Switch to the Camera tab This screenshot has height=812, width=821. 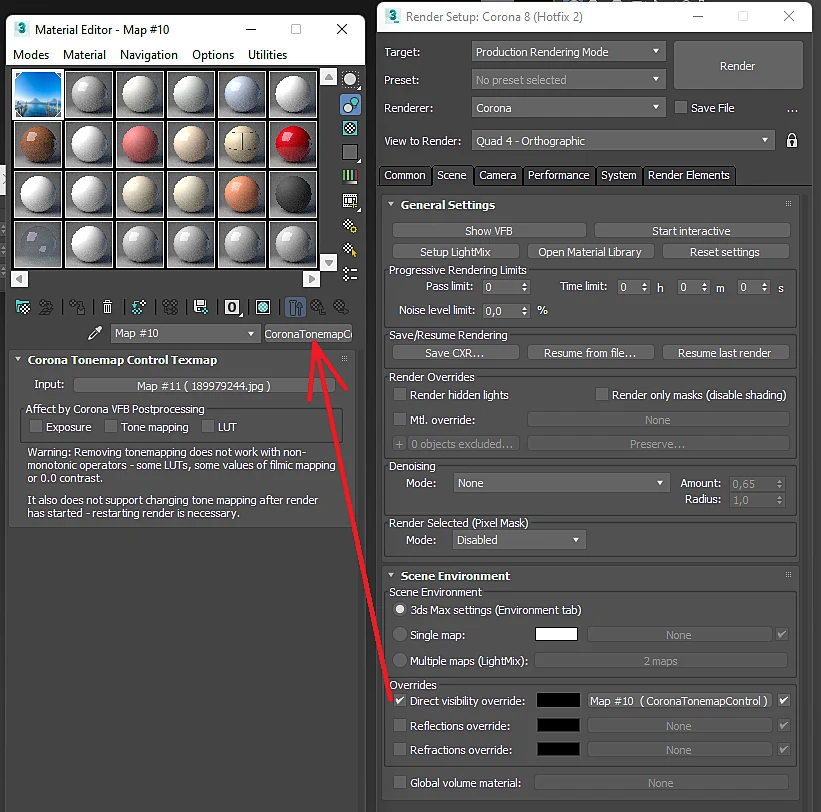[x=497, y=175]
